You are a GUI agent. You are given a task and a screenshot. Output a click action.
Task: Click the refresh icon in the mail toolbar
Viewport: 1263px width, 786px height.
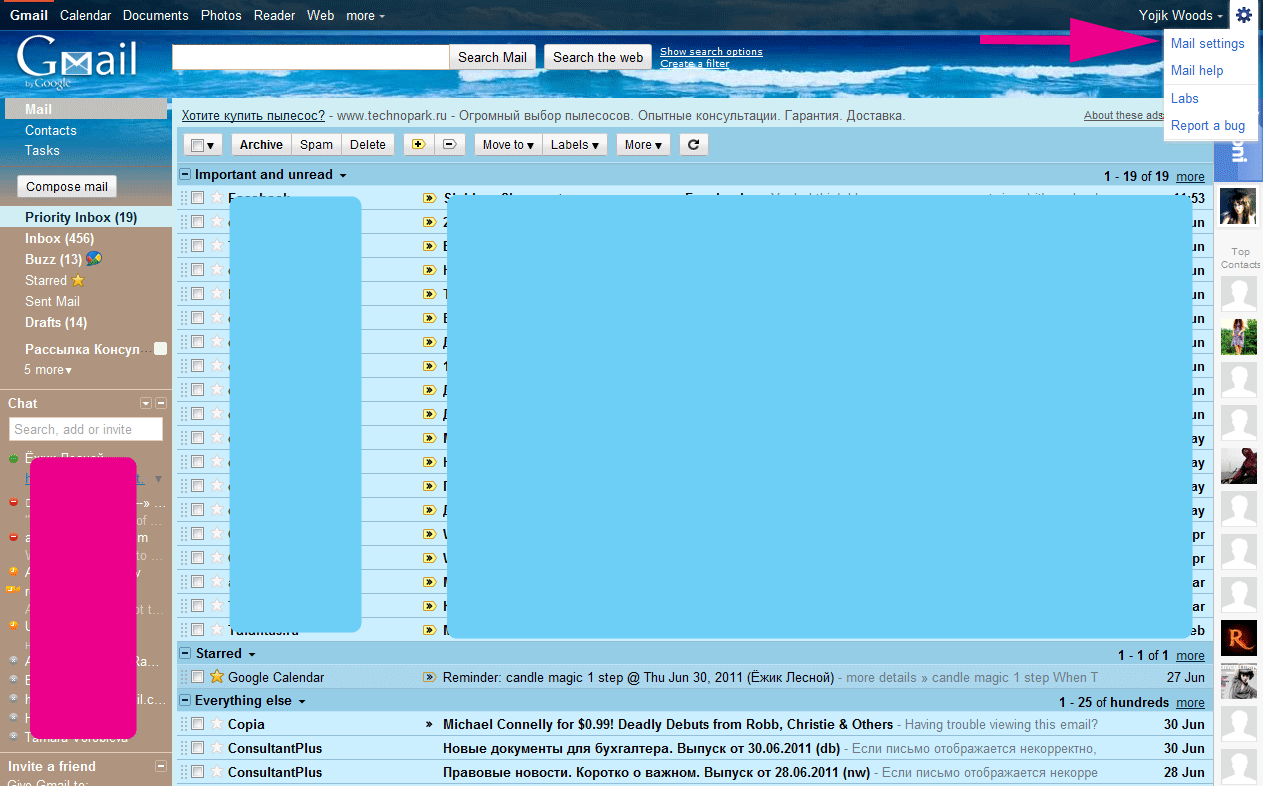(694, 144)
